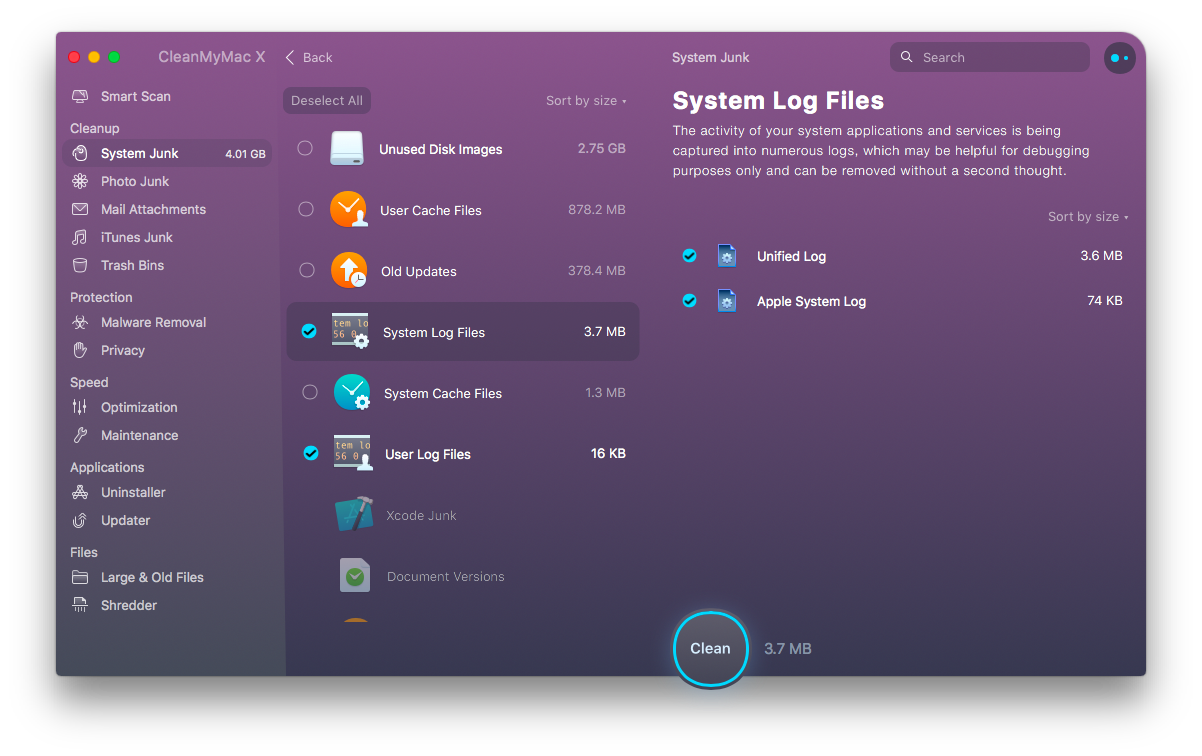Screen dimensions: 1202x756
Task: Click the Unified Log file icon
Action: [727, 256]
